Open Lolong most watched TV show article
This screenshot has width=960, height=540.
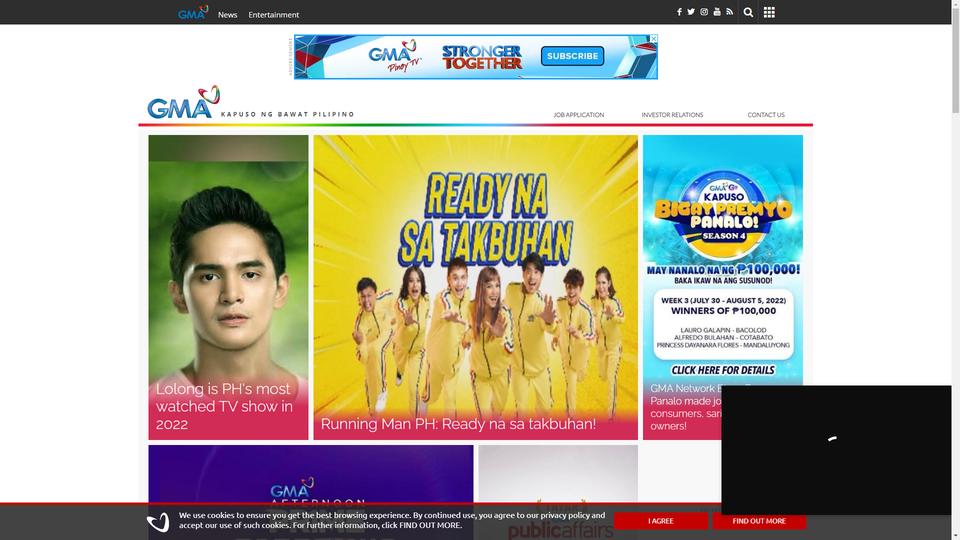[x=228, y=287]
